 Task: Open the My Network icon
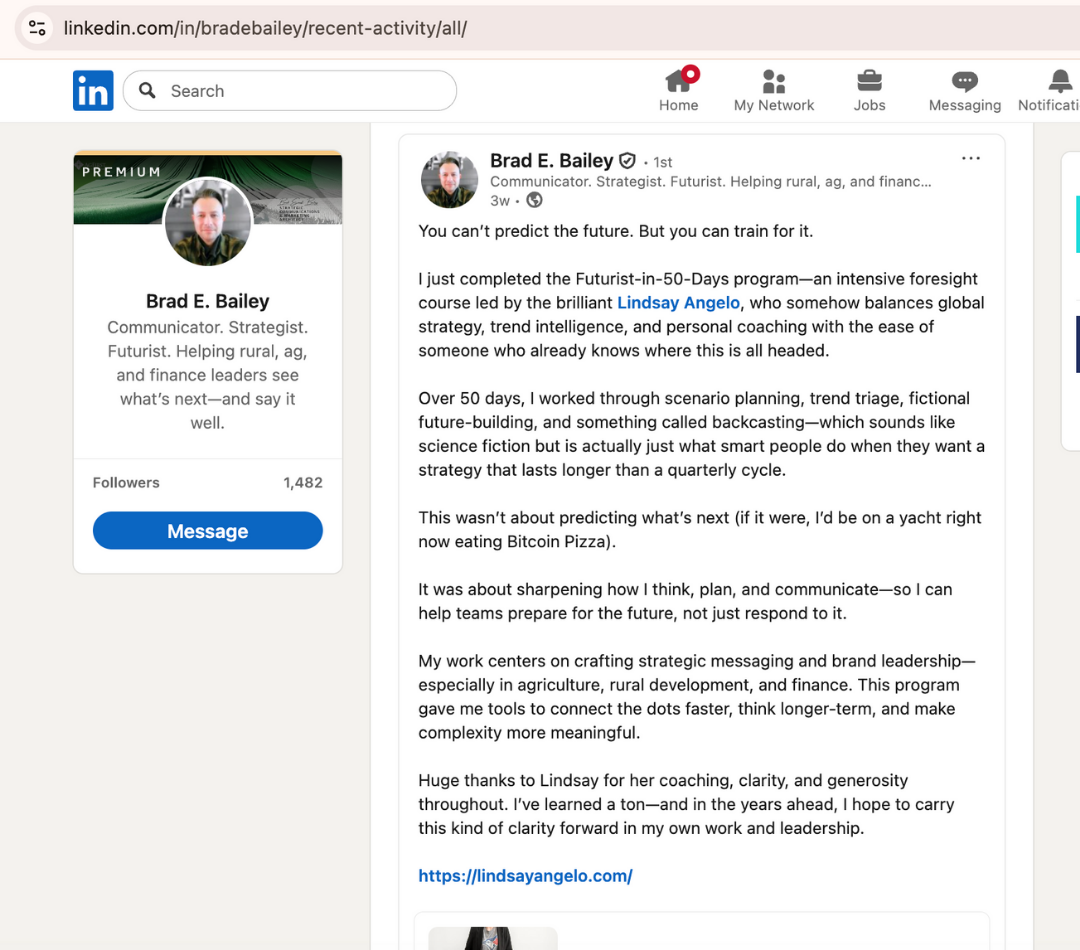point(773,90)
